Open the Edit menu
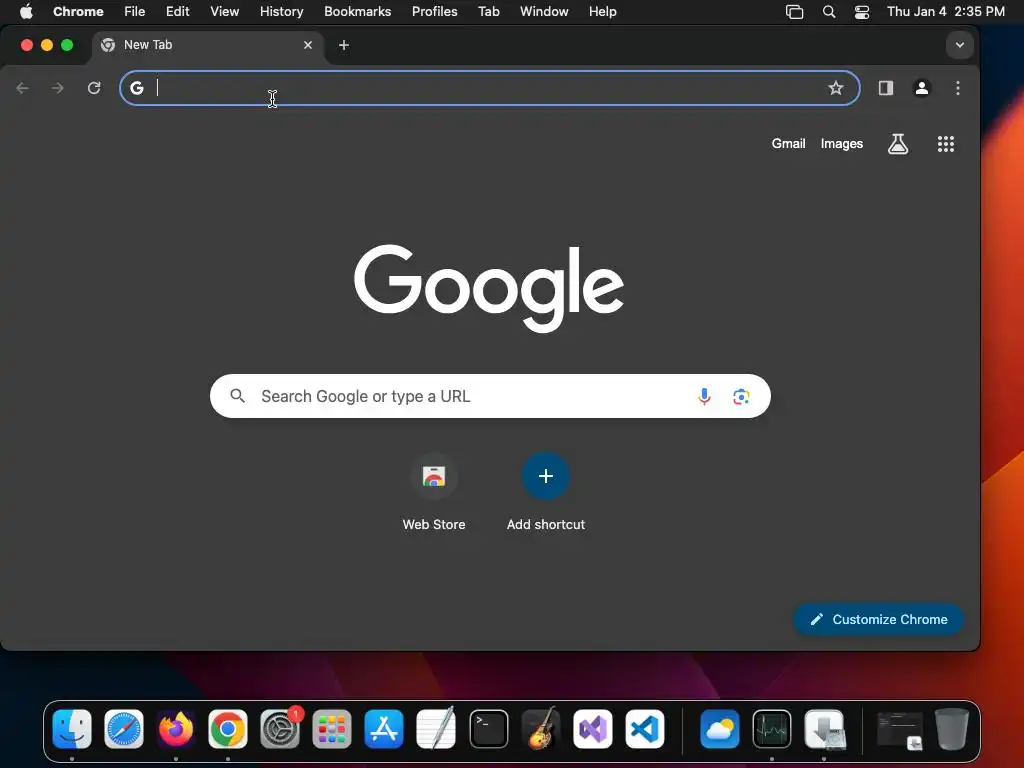 point(177,12)
